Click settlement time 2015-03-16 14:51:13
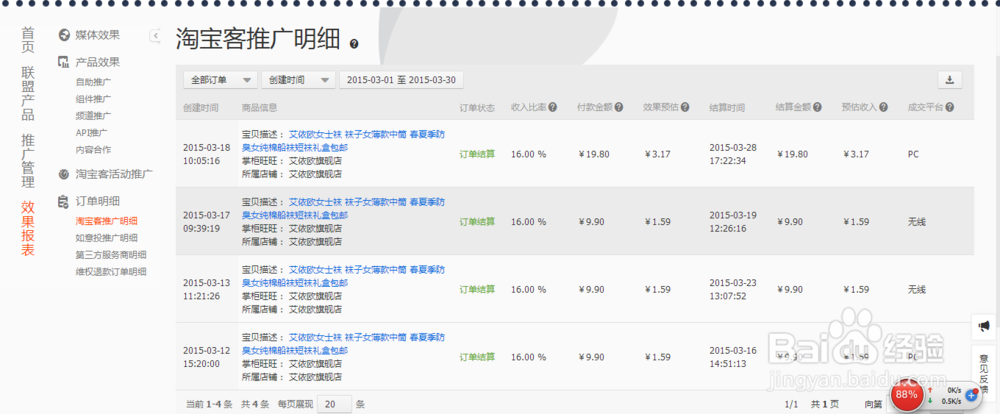This screenshot has height=414, width=1000. (x=733, y=357)
